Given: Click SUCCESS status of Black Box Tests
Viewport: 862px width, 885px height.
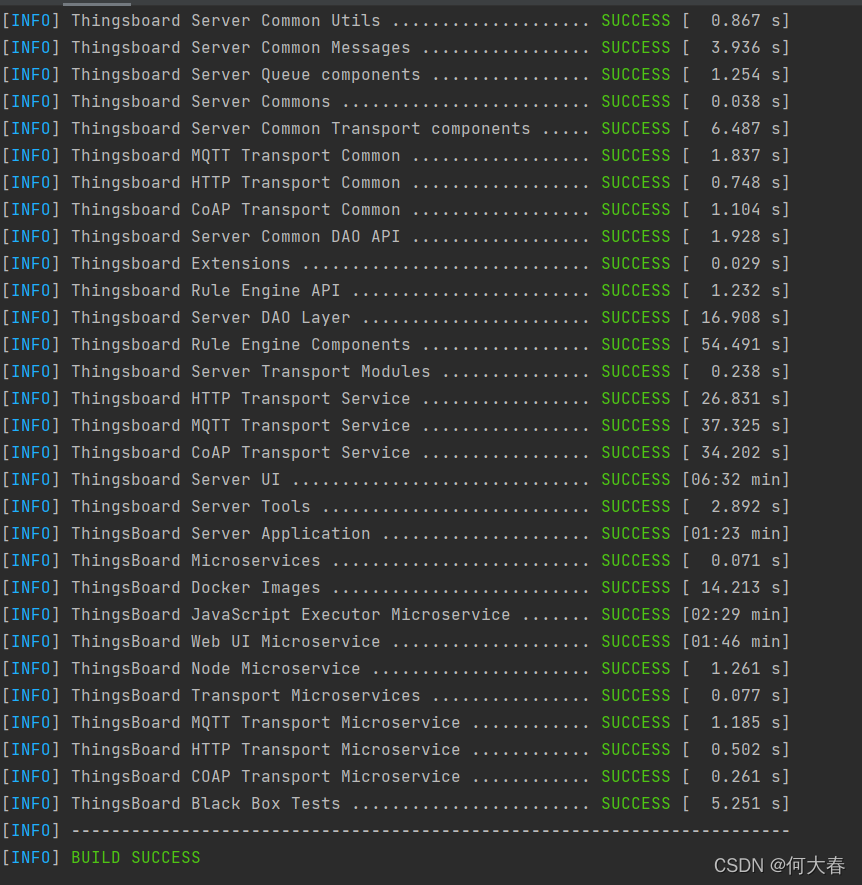Looking at the screenshot, I should [635, 803].
